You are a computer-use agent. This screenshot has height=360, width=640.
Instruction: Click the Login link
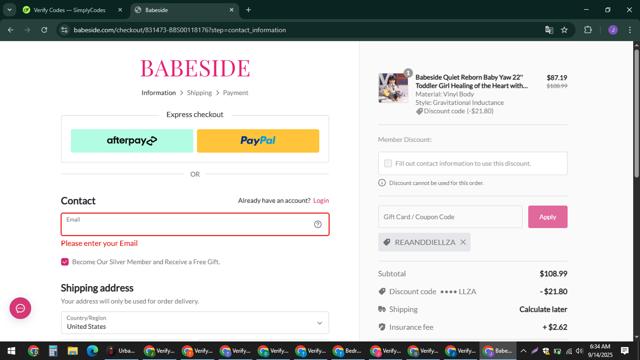tap(321, 200)
